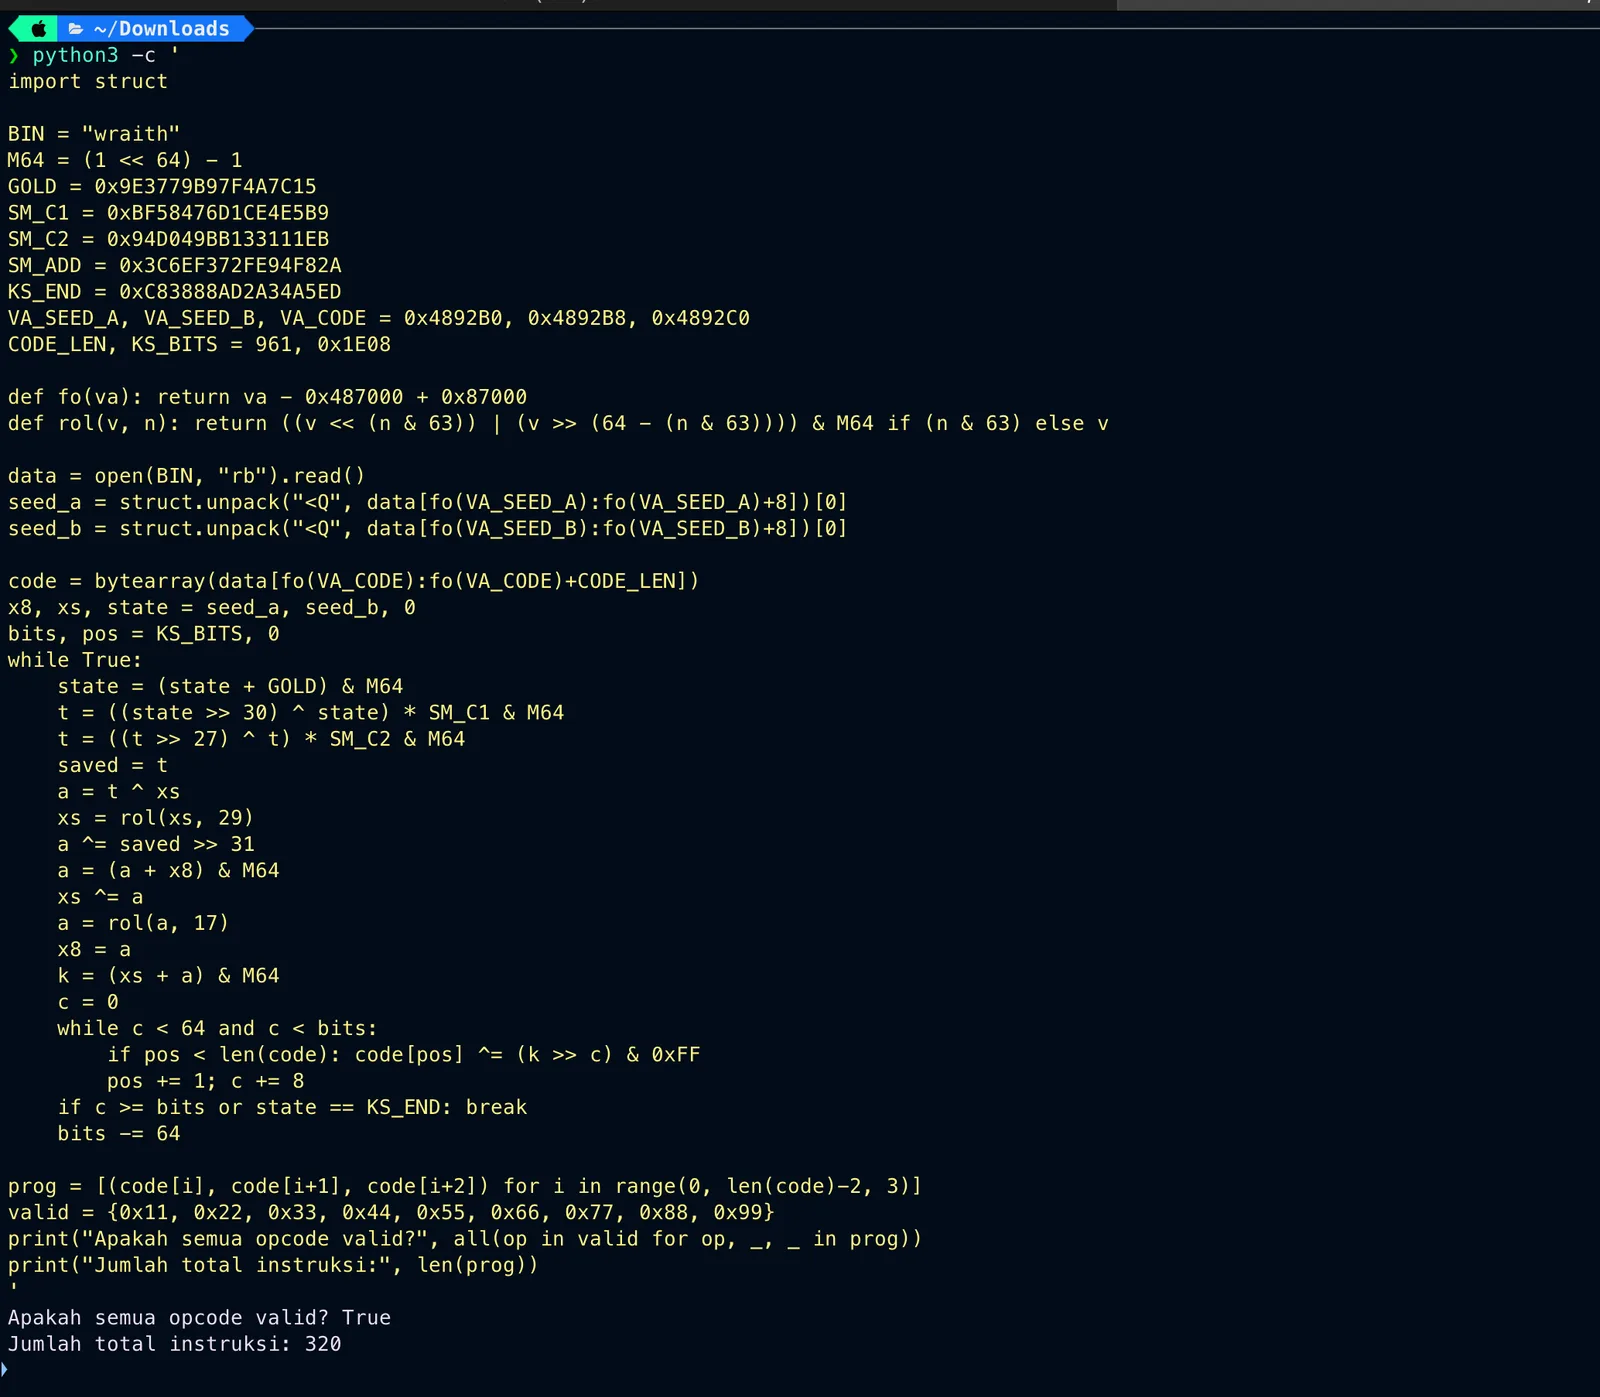Click the VA_SEED_A, VA_SEED_B, VA_CODE line
Image resolution: width=1600 pixels, height=1397 pixels.
tap(379, 318)
